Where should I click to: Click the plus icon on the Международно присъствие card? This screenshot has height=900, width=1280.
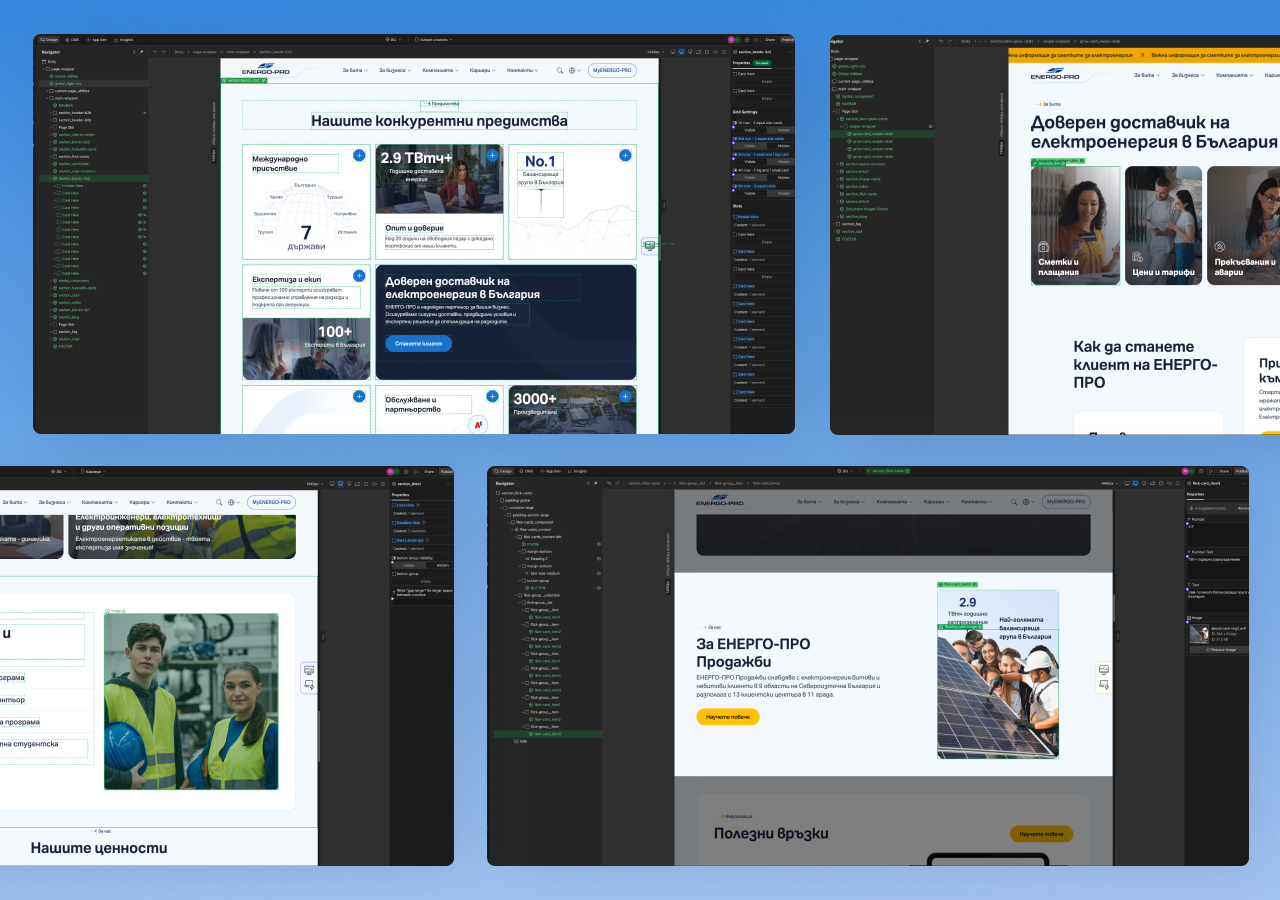point(359,155)
